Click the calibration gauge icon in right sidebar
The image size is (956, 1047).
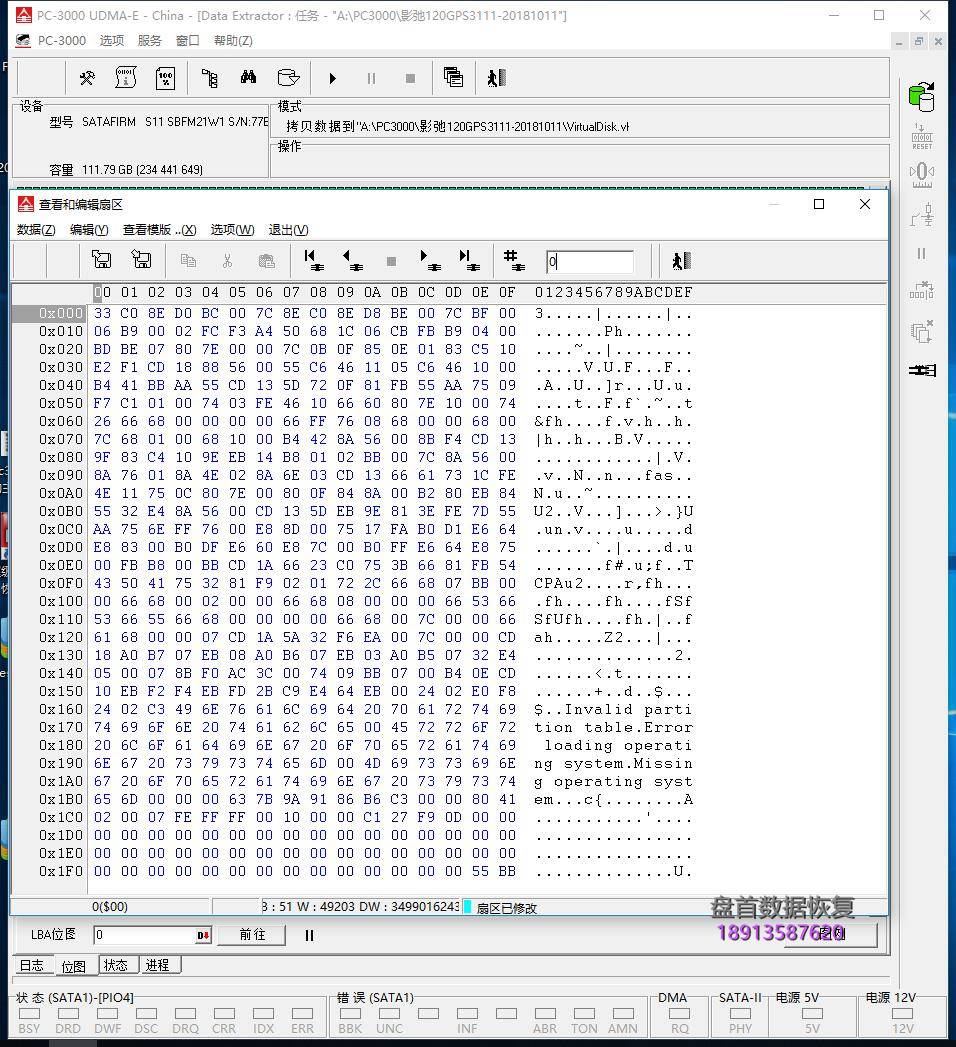(x=922, y=175)
